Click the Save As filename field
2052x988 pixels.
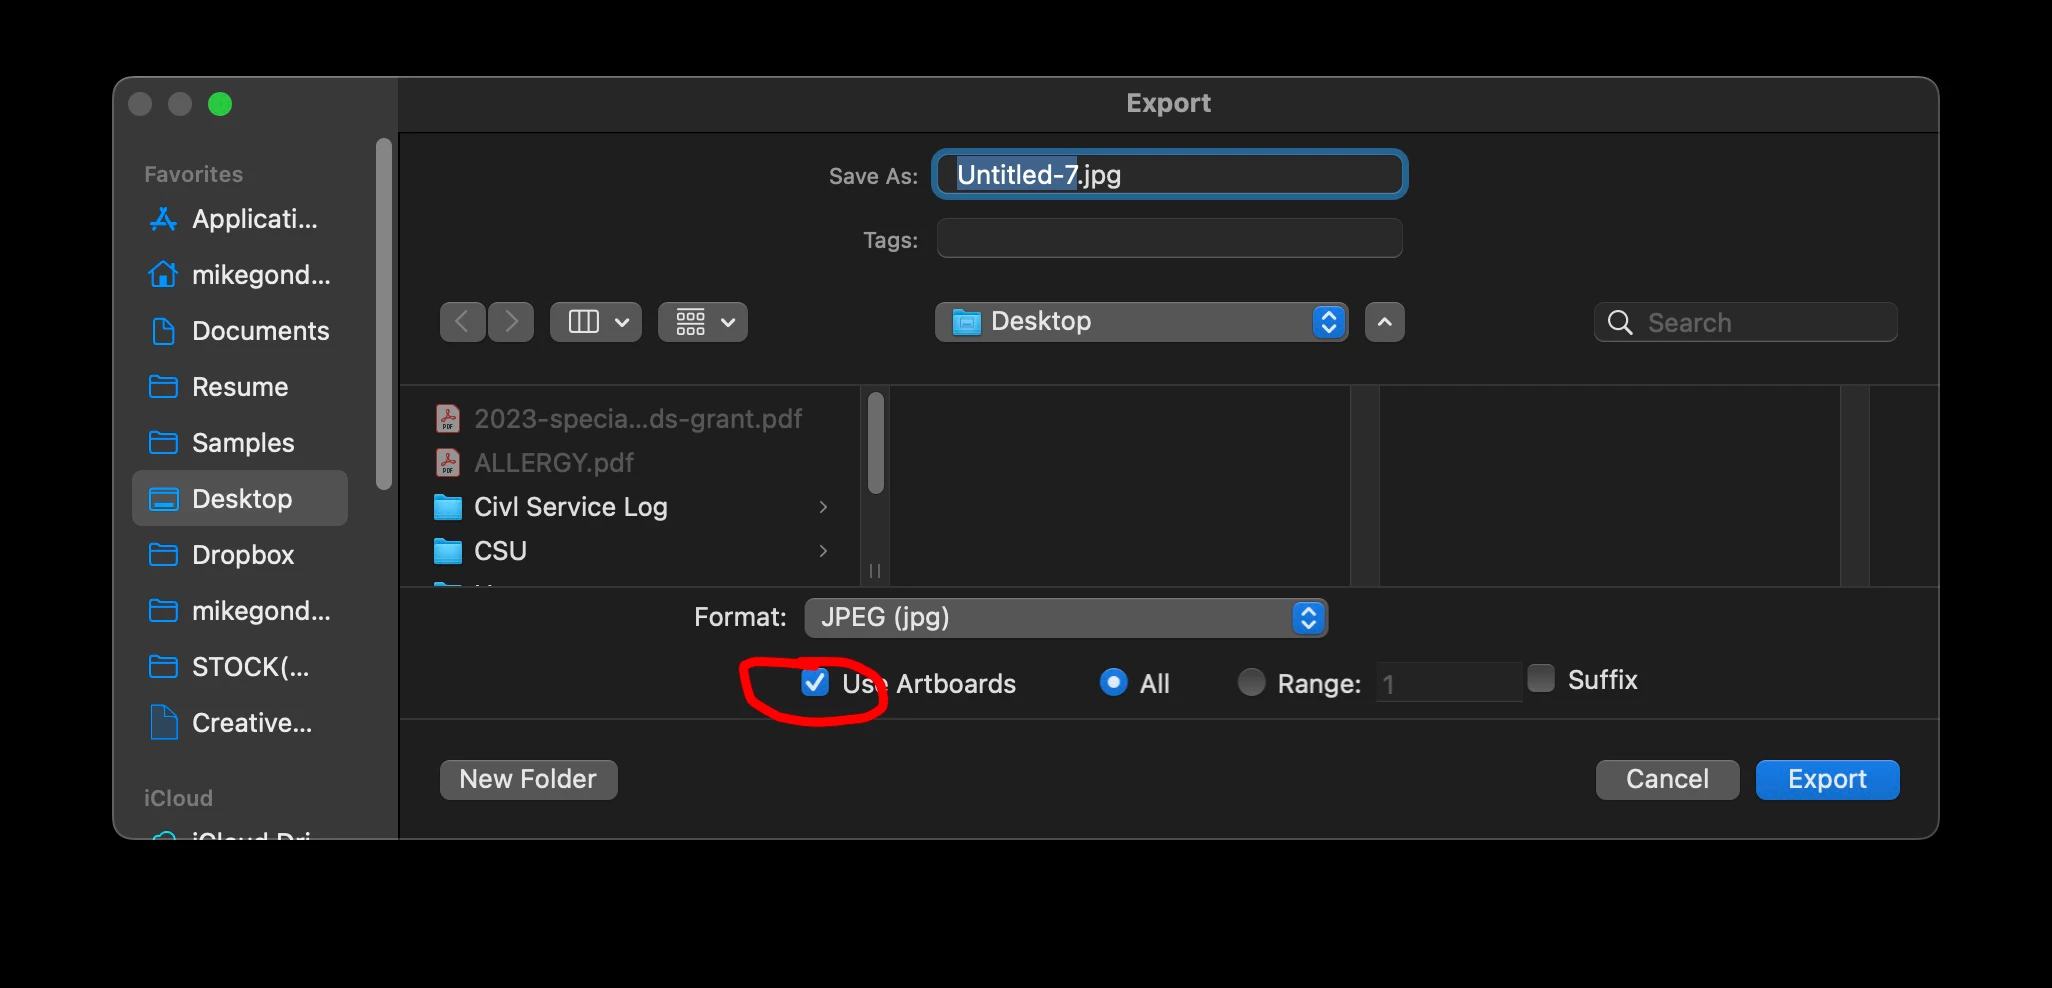point(1169,175)
